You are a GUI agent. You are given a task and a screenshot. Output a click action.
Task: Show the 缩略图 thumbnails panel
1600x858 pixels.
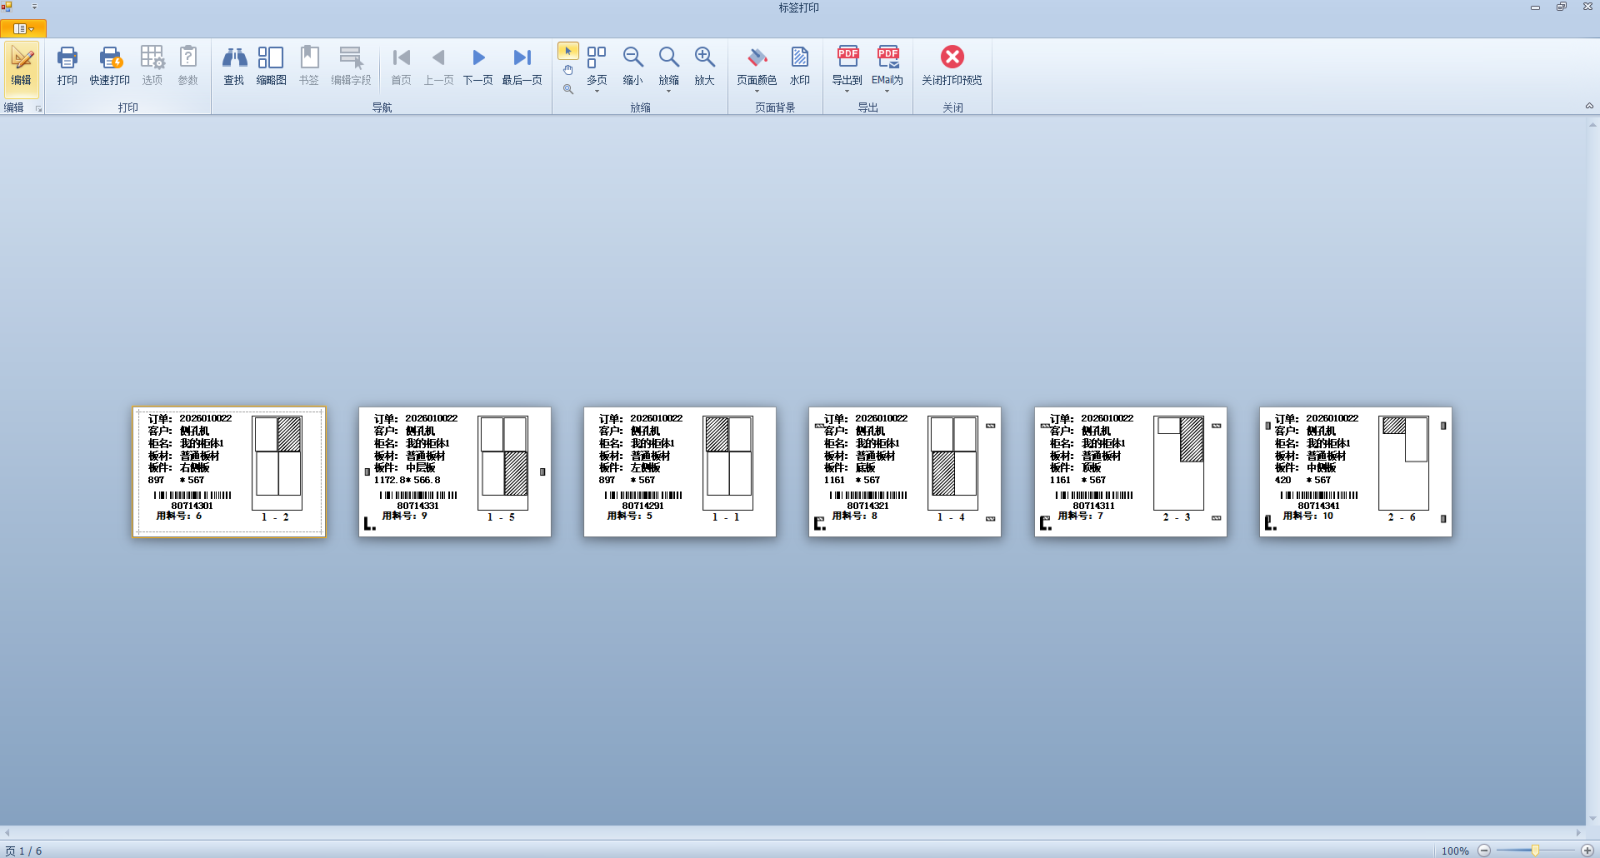[x=271, y=66]
